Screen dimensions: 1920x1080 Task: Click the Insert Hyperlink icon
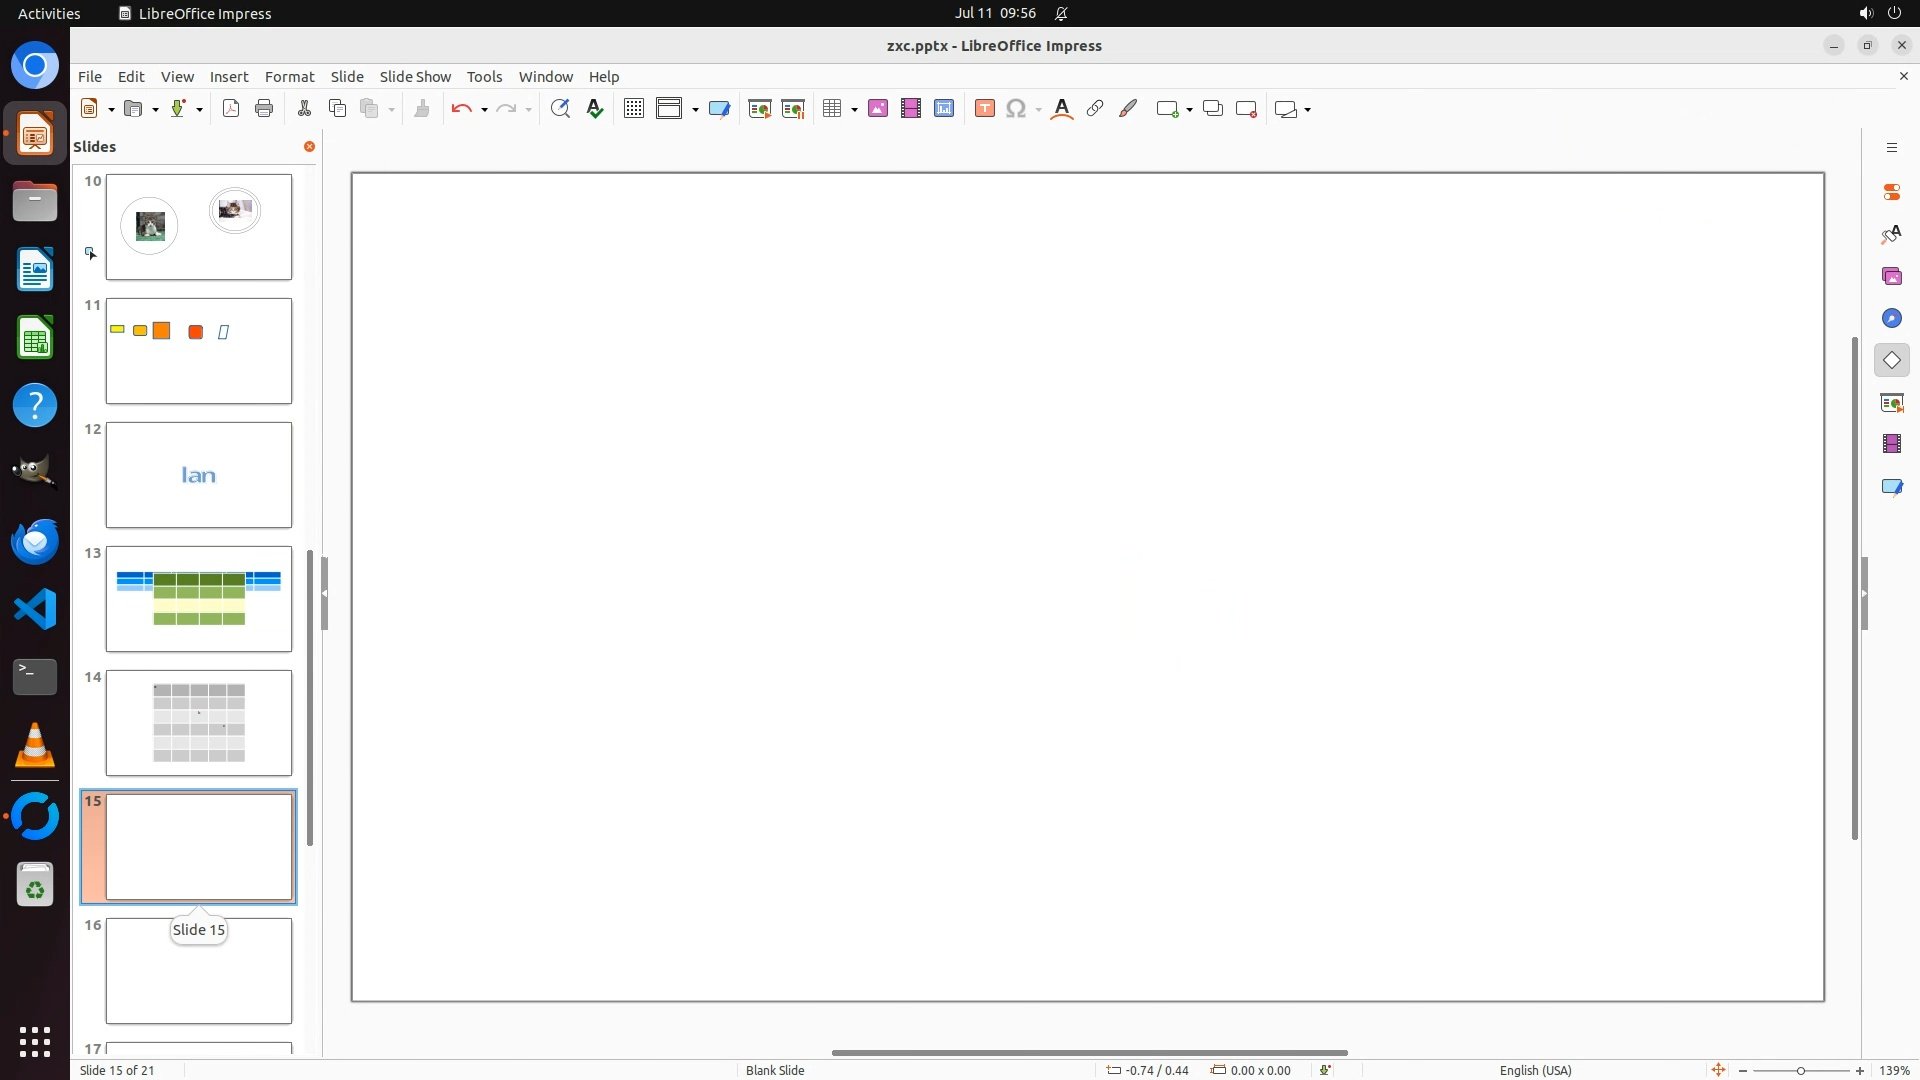point(1095,109)
